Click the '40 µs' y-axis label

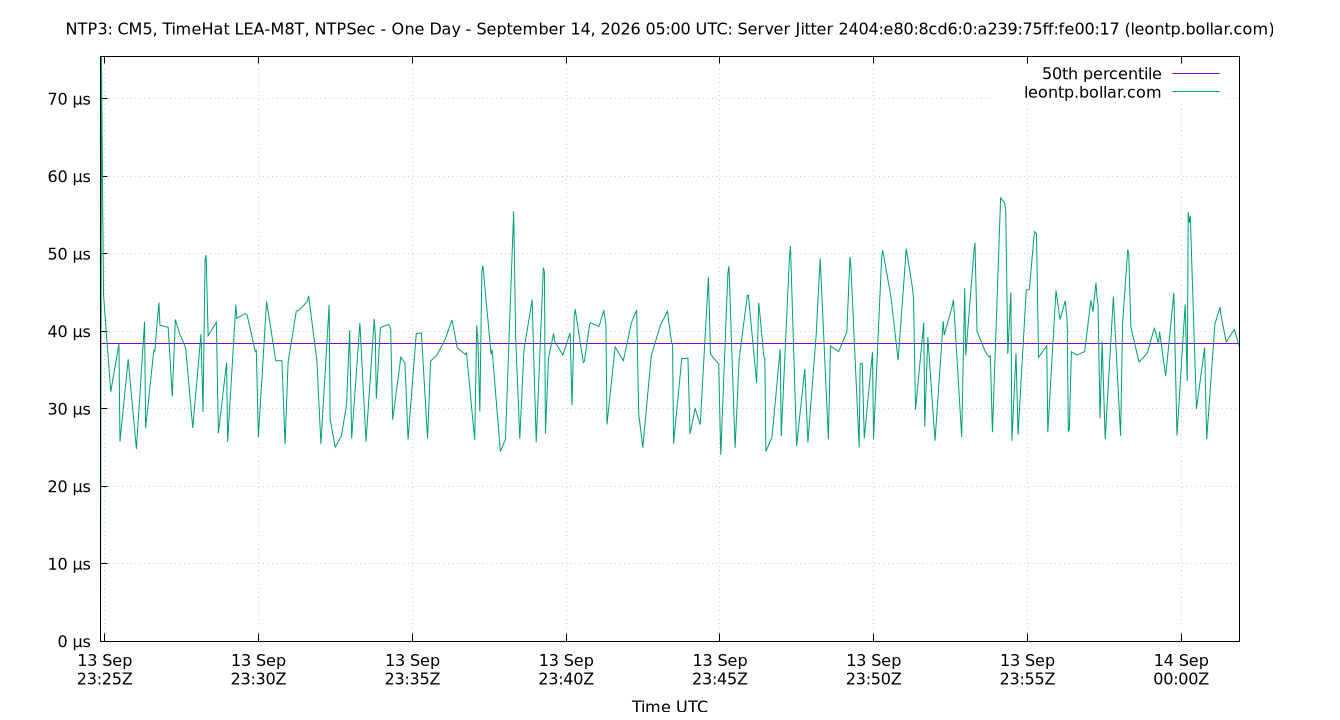[x=68, y=332]
